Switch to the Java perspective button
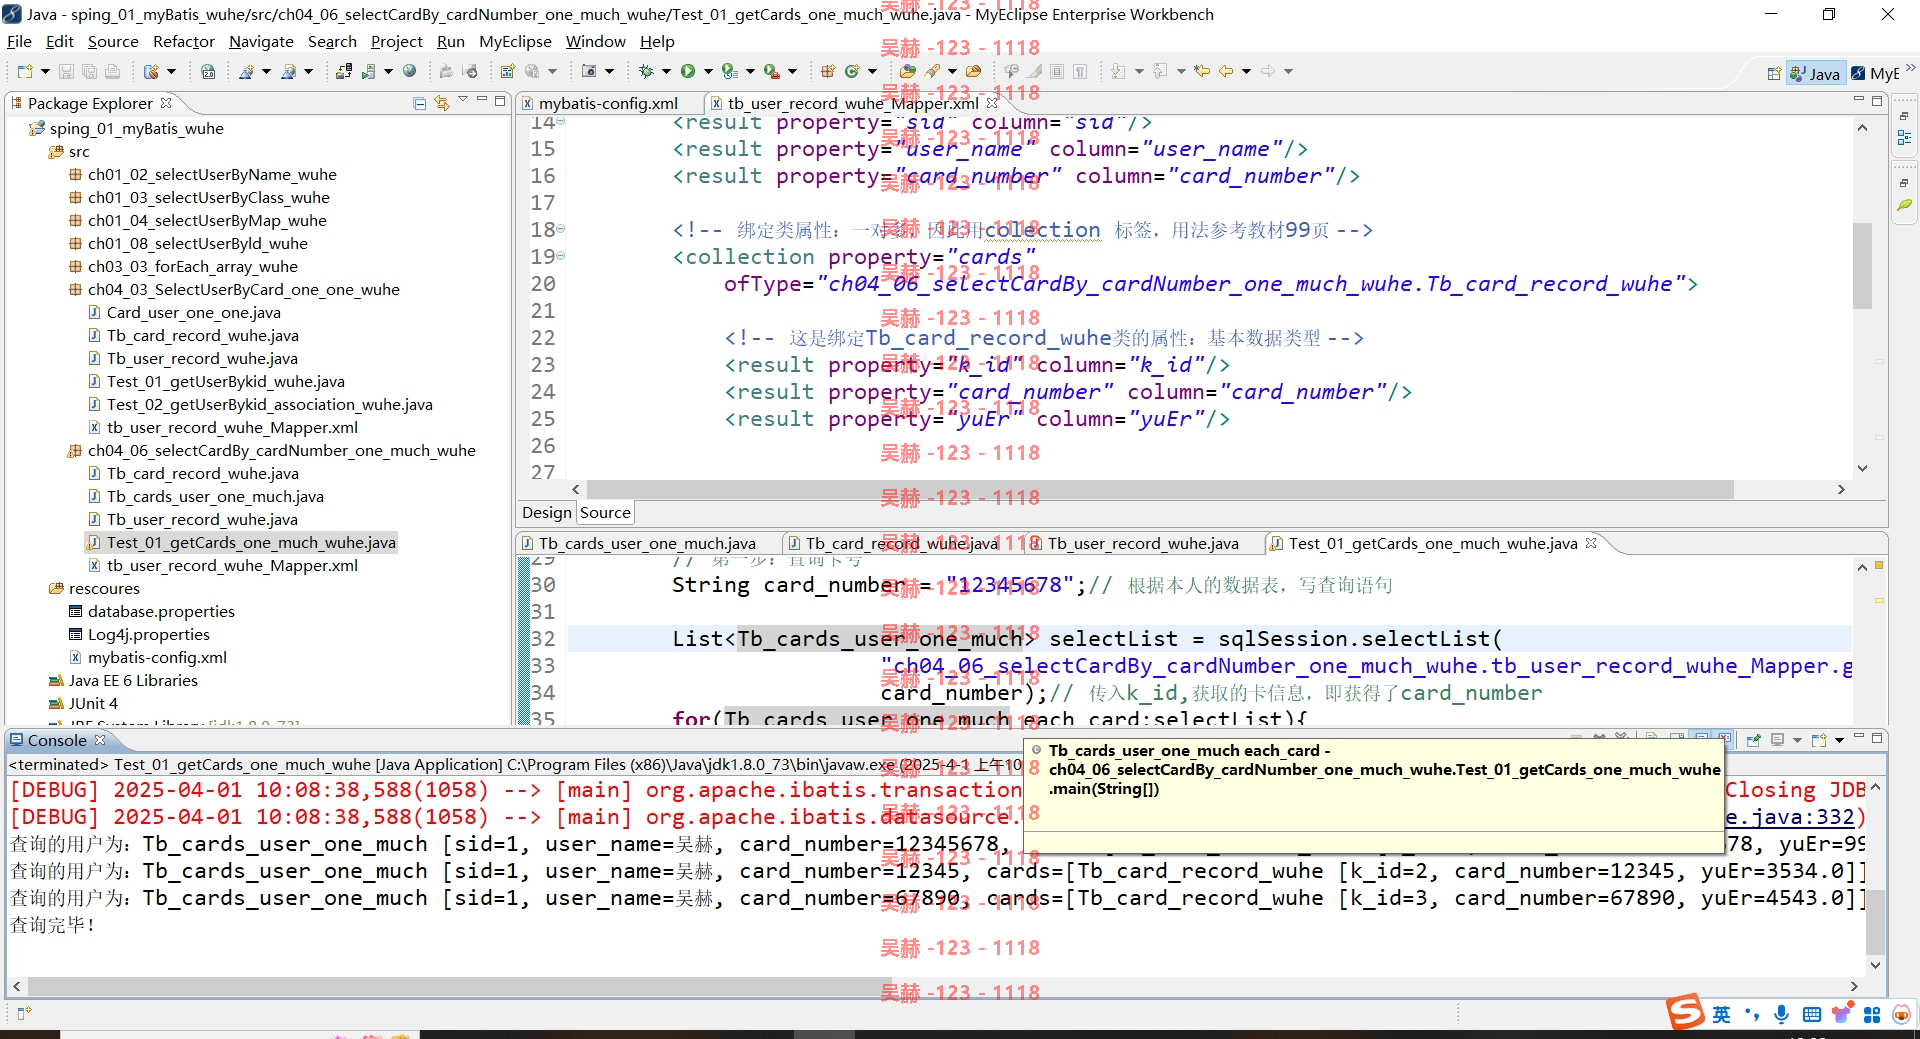This screenshot has width=1920, height=1039. (x=1815, y=73)
